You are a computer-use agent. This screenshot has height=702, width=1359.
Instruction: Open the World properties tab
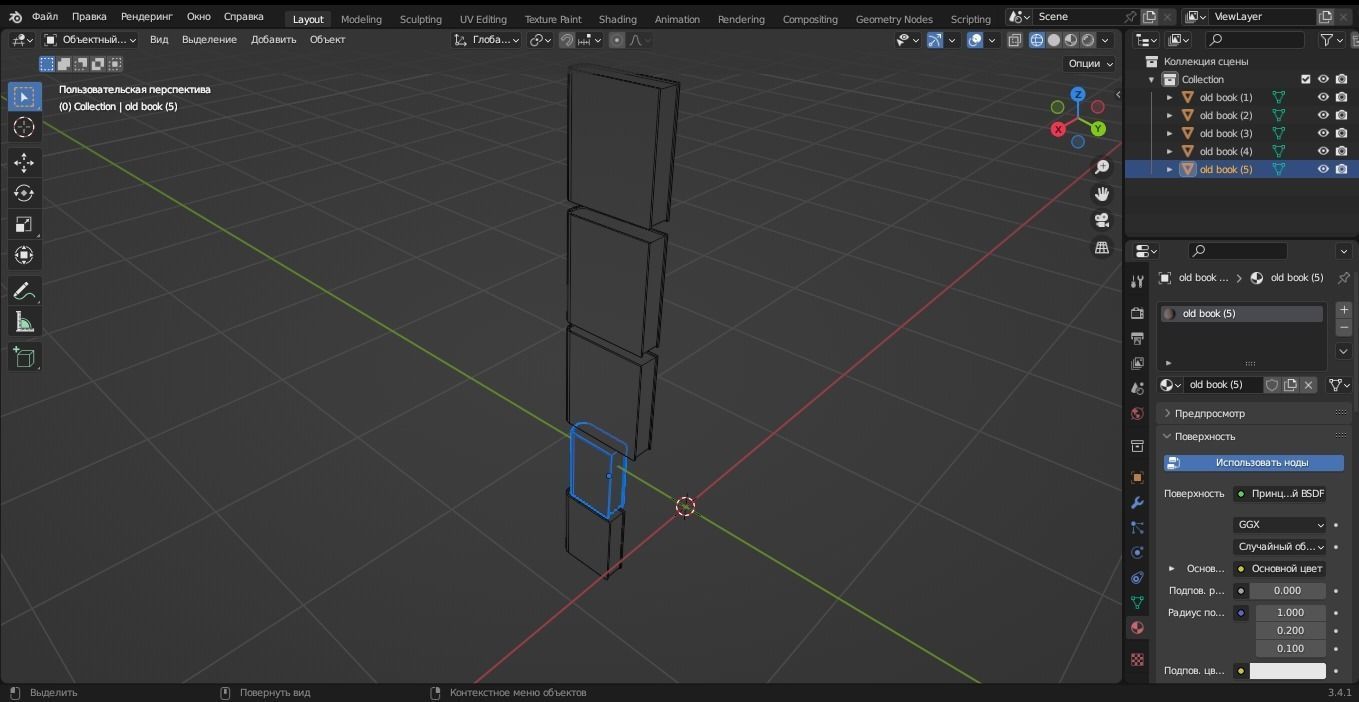(x=1137, y=413)
